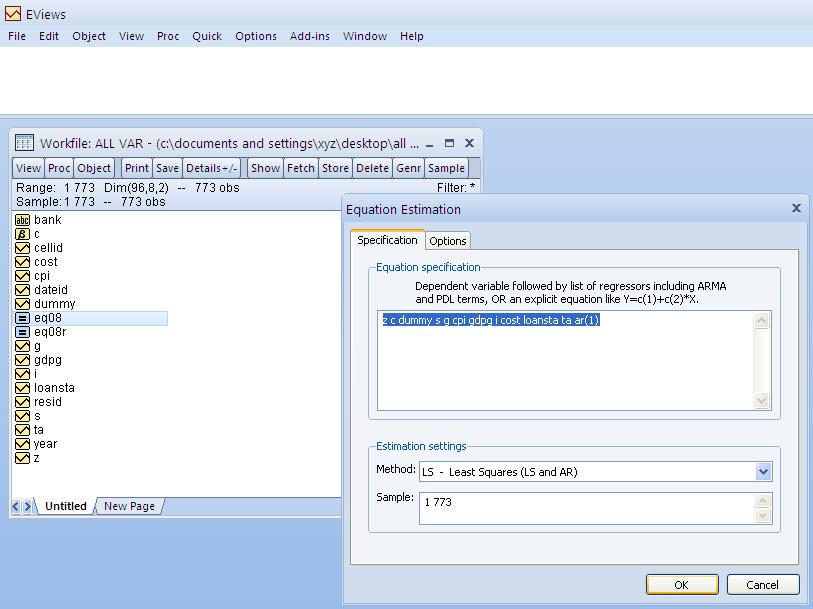The width and height of the screenshot is (813, 609).
Task: Select the loansta series icon
Action: click(22, 388)
